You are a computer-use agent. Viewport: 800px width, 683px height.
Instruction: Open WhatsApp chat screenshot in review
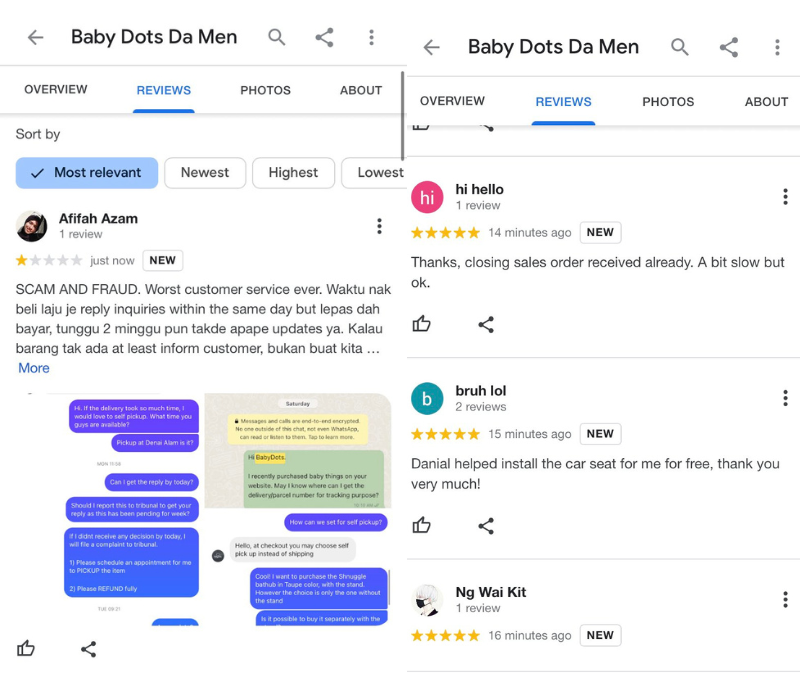coord(298,451)
